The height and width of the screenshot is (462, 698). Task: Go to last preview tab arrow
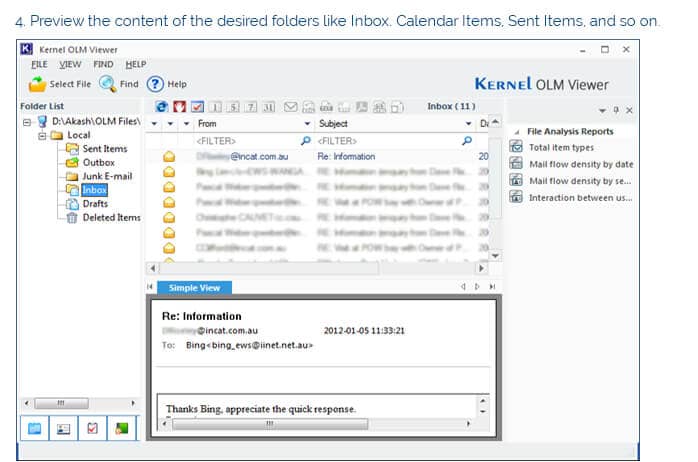tap(492, 287)
